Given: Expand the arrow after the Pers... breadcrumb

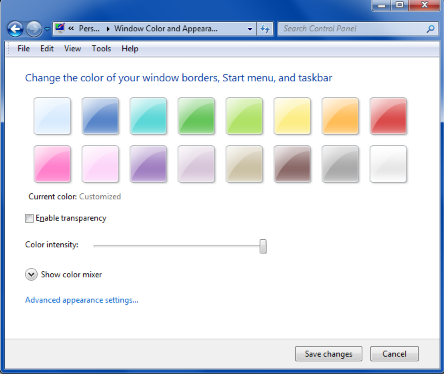Looking at the screenshot, I should [108, 29].
